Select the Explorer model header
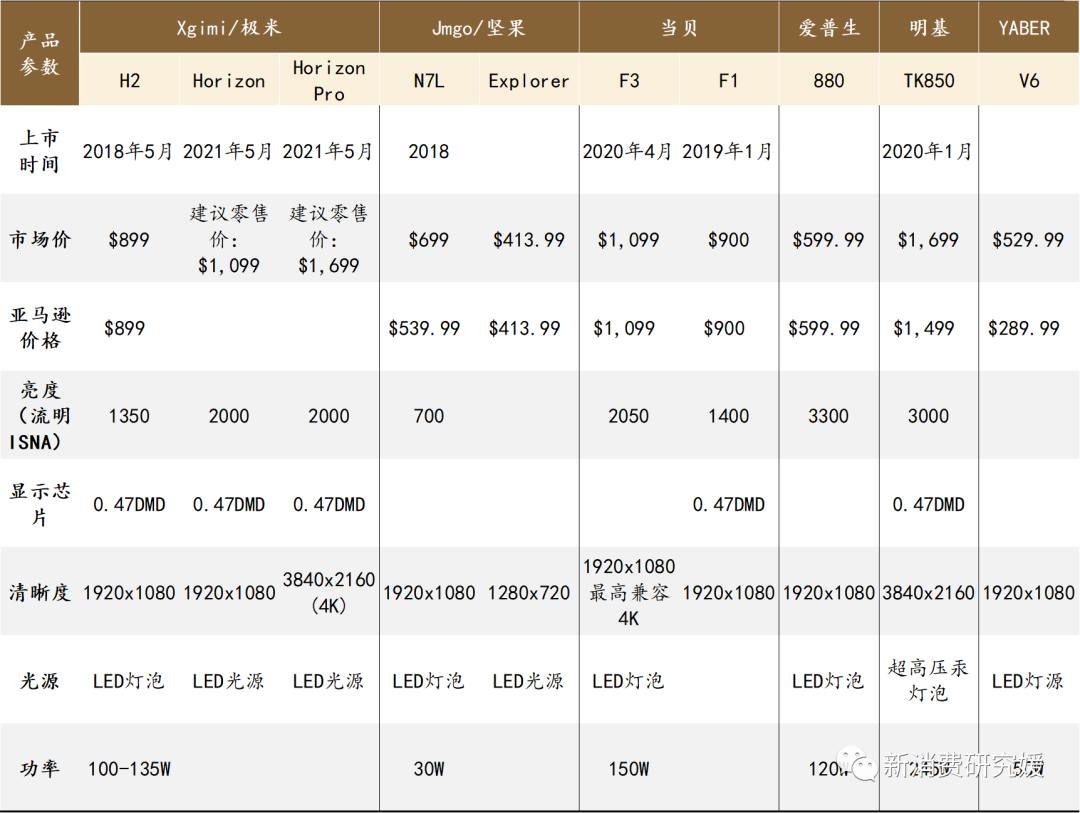The image size is (1080, 813). 528,81
